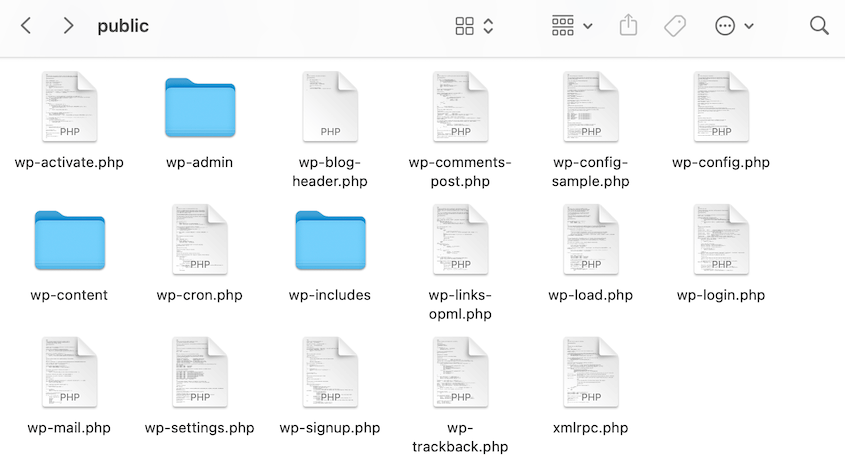Go back using the left chevron

[x=26, y=25]
